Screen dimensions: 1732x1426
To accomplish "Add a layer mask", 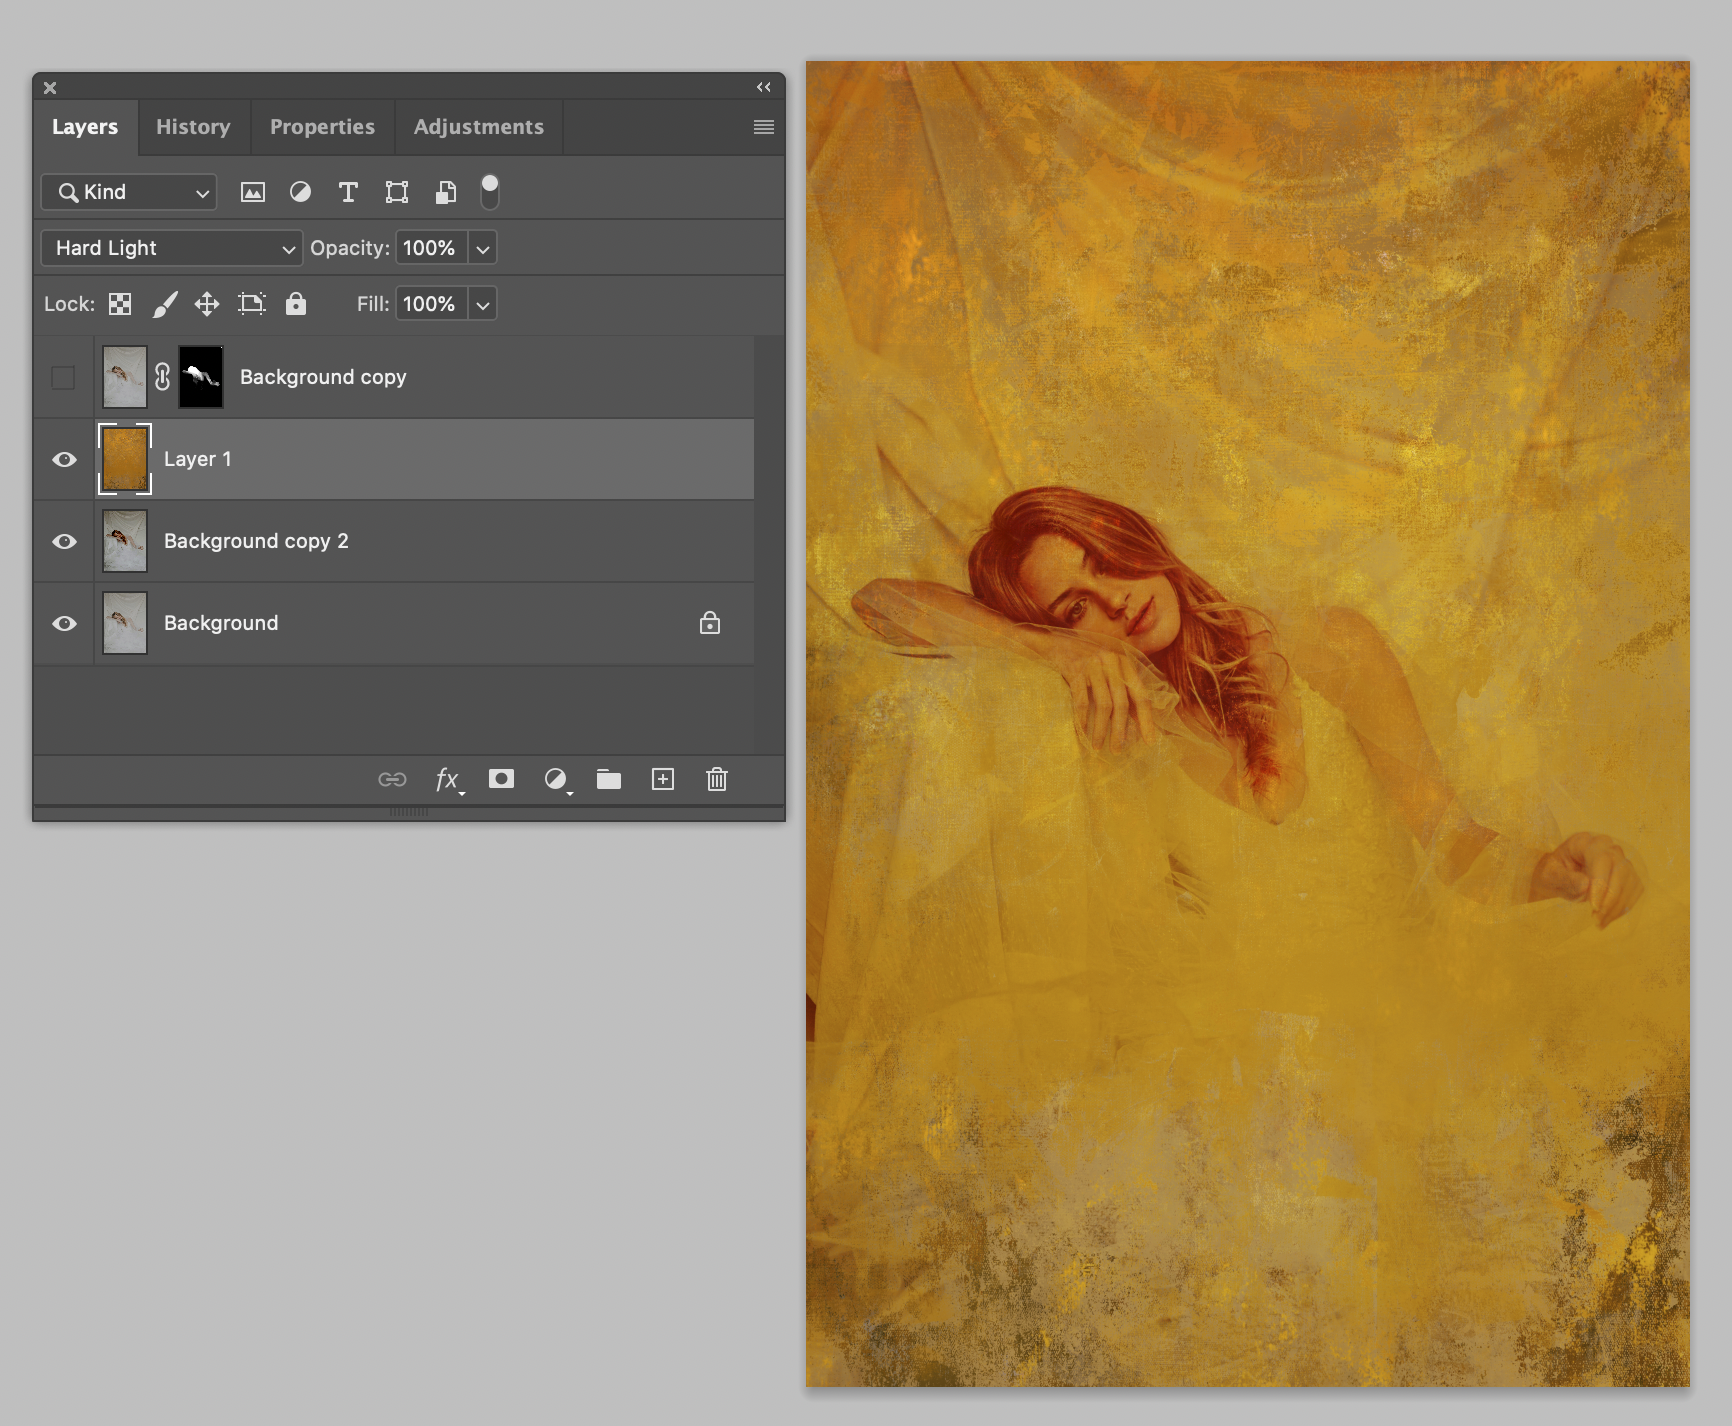I will tap(501, 779).
